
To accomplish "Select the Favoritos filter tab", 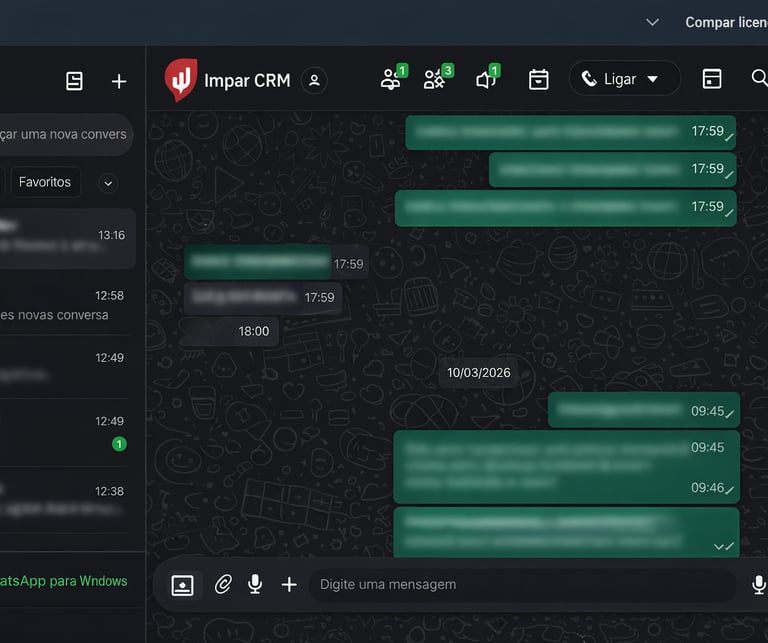I will (x=45, y=182).
